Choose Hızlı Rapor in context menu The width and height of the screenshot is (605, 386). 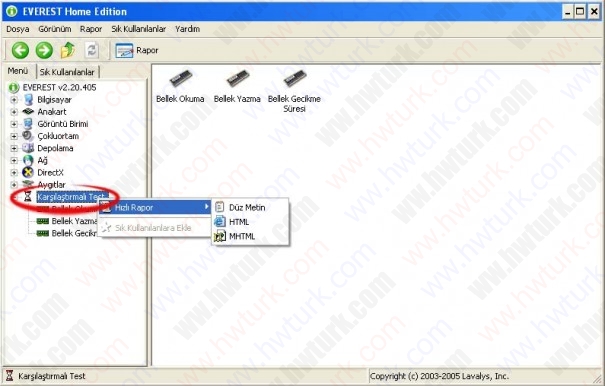coord(155,208)
